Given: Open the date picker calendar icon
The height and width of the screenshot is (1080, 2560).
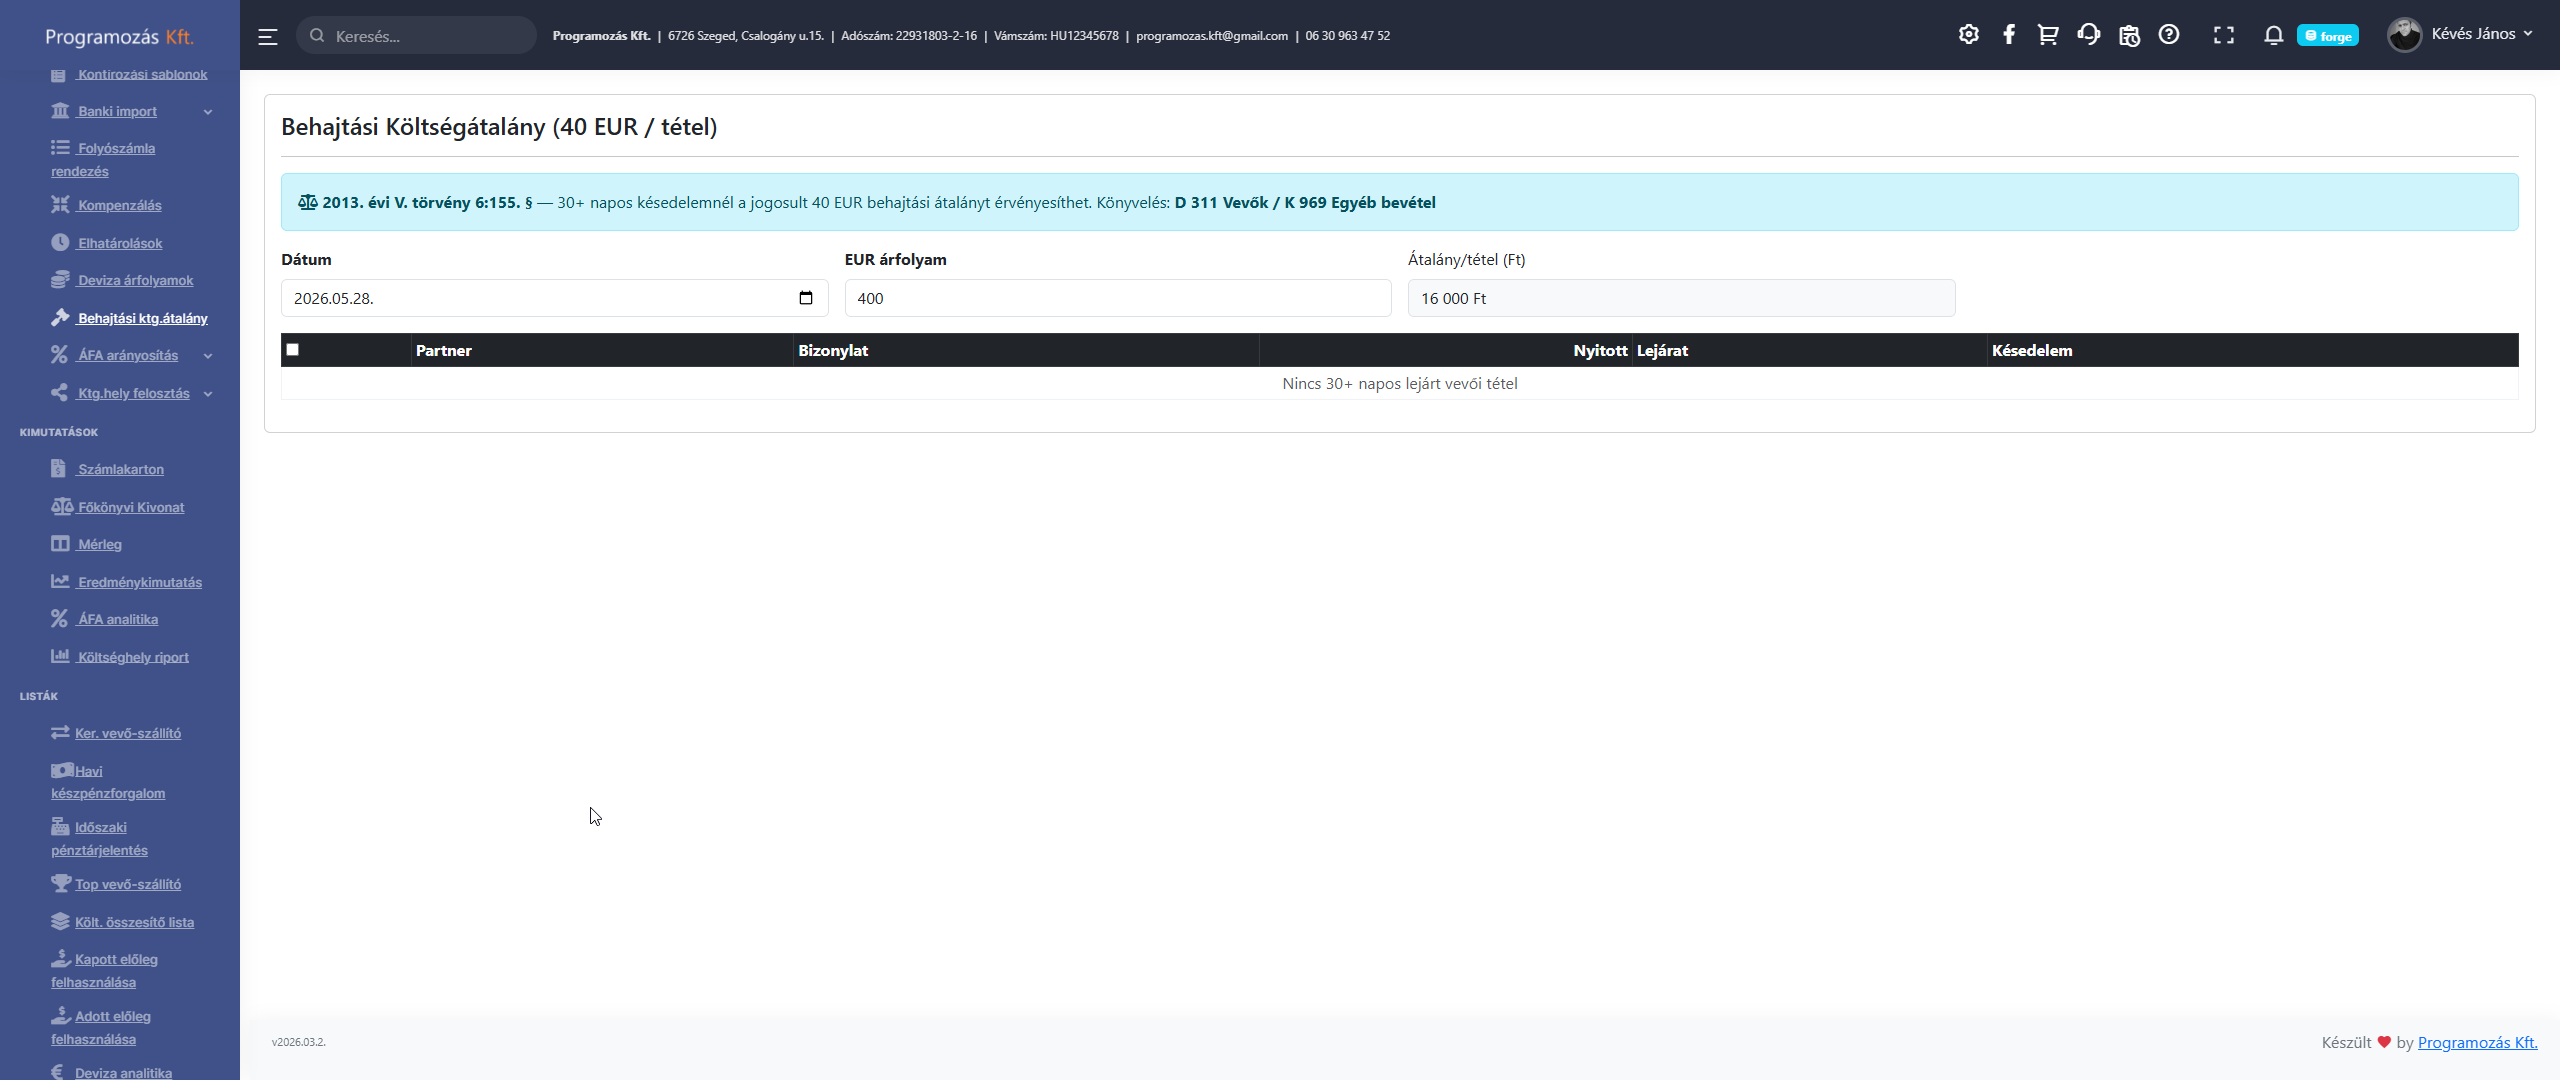Looking at the screenshot, I should point(806,298).
